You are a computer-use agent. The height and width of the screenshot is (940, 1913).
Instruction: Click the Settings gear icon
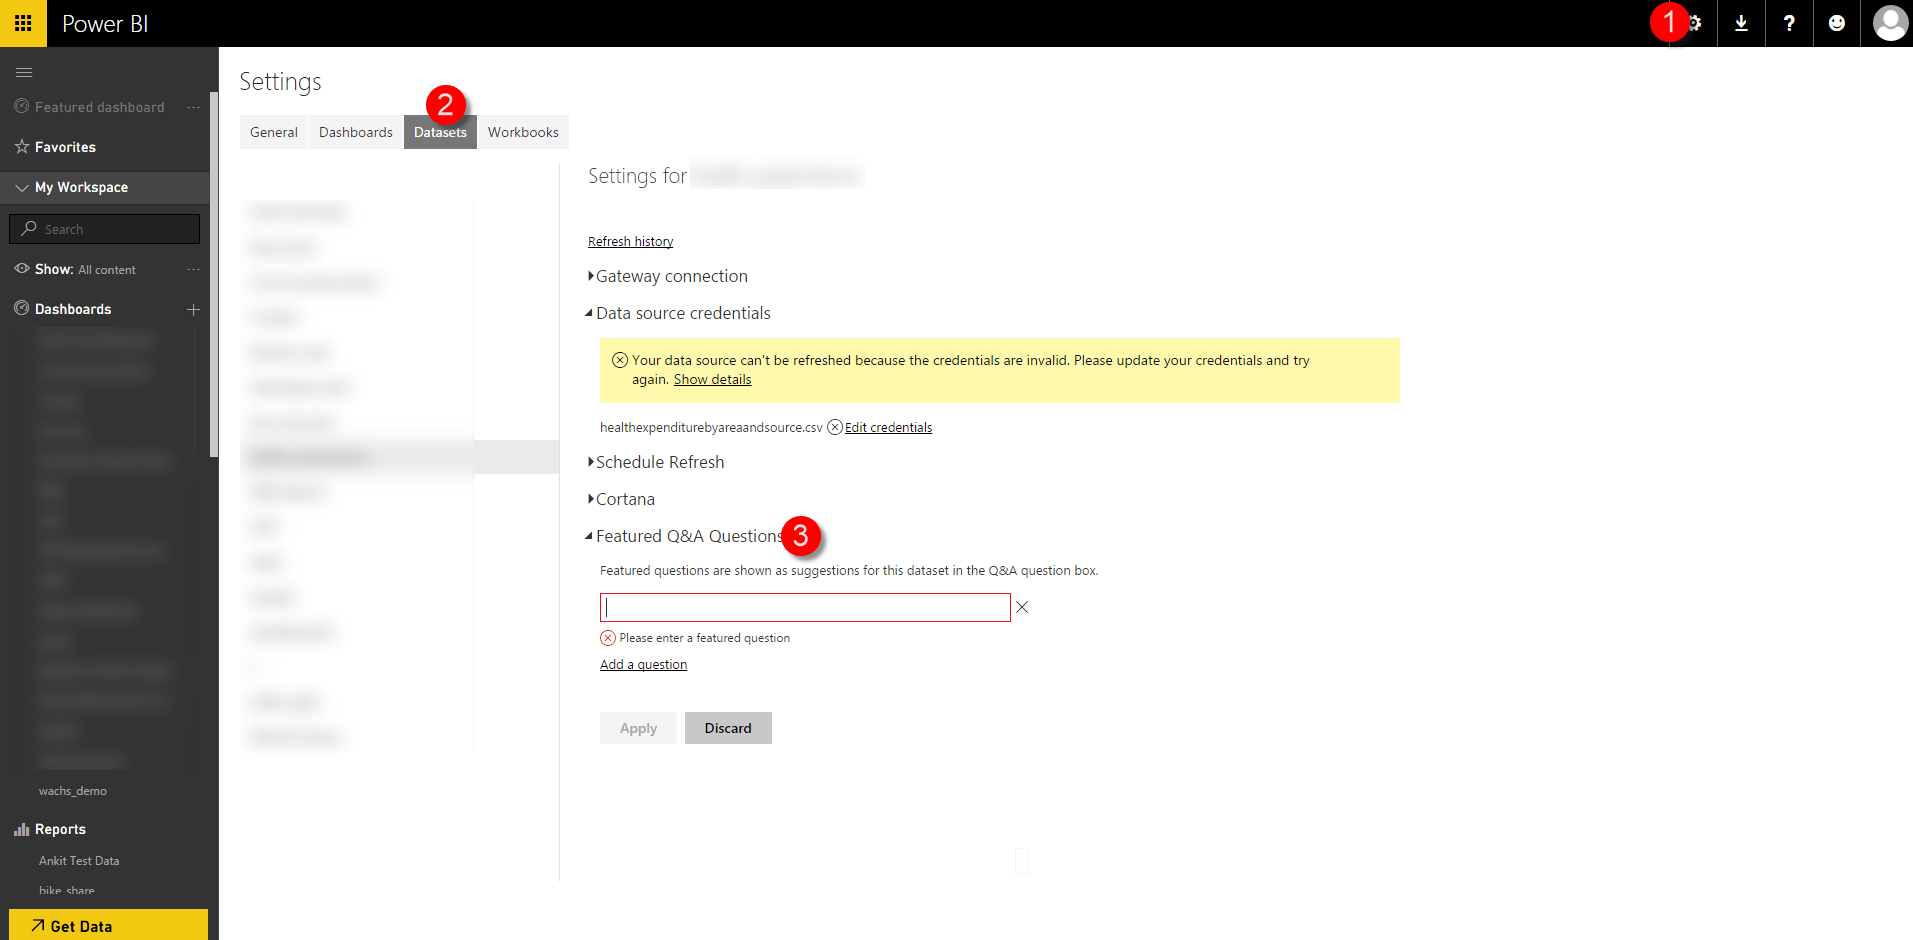(1695, 23)
